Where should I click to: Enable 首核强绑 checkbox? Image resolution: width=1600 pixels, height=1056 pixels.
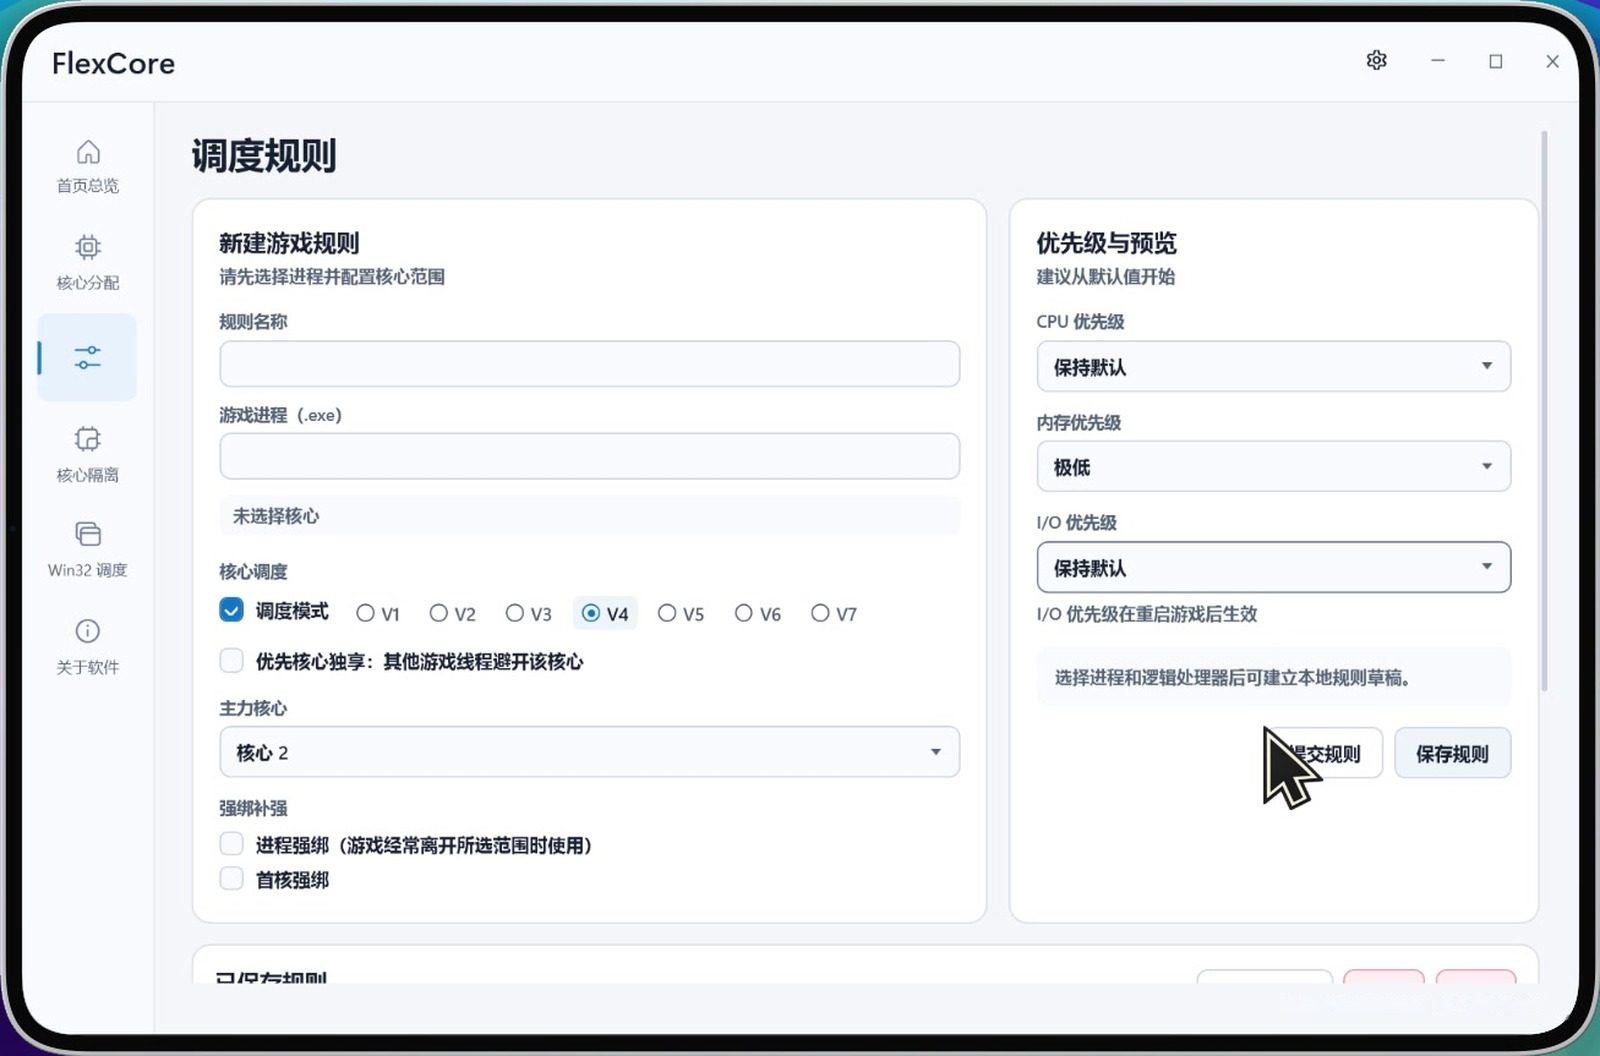pyautogui.click(x=231, y=879)
